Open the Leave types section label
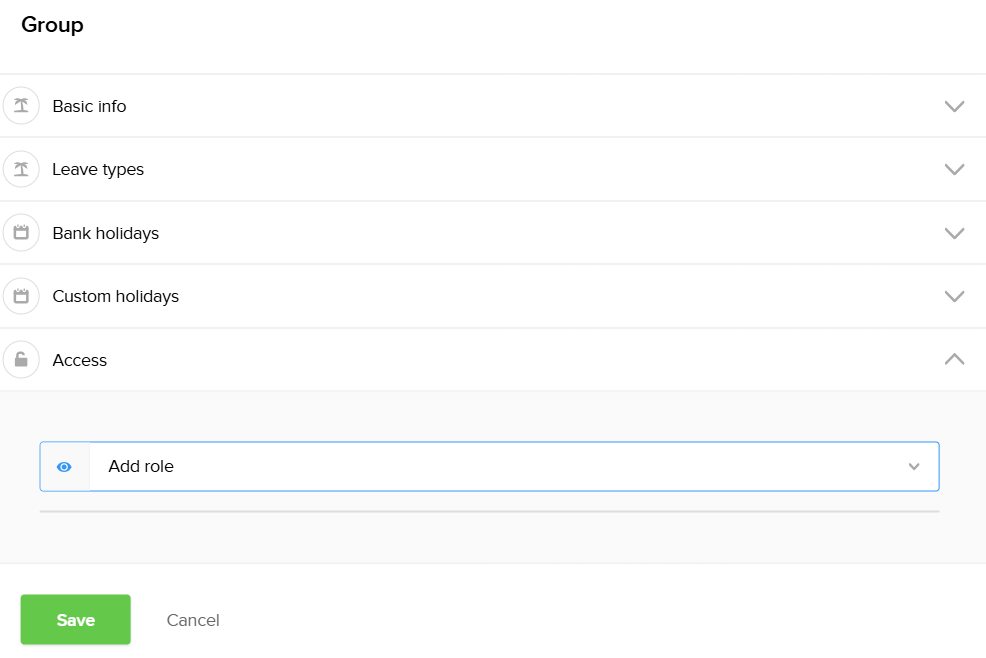This screenshot has height=658, width=986. point(98,169)
